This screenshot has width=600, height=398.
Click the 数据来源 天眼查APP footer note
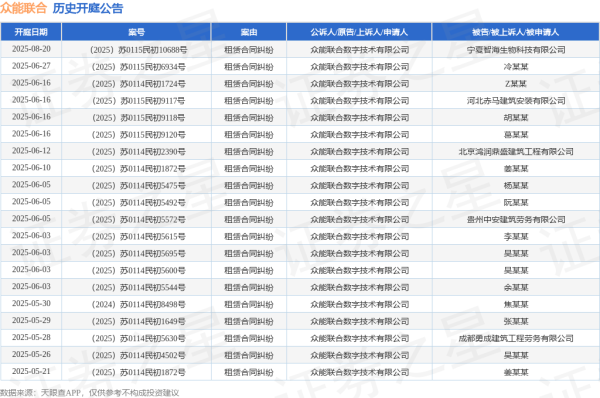(x=90, y=393)
